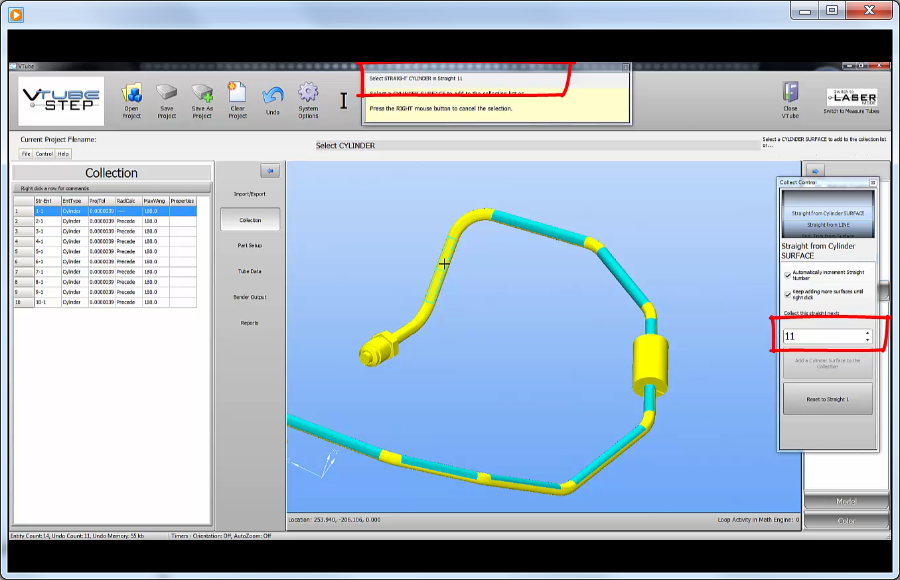The height and width of the screenshot is (580, 900).
Task: Toggle Automatically increment Straight Number checkbox
Action: (x=787, y=273)
